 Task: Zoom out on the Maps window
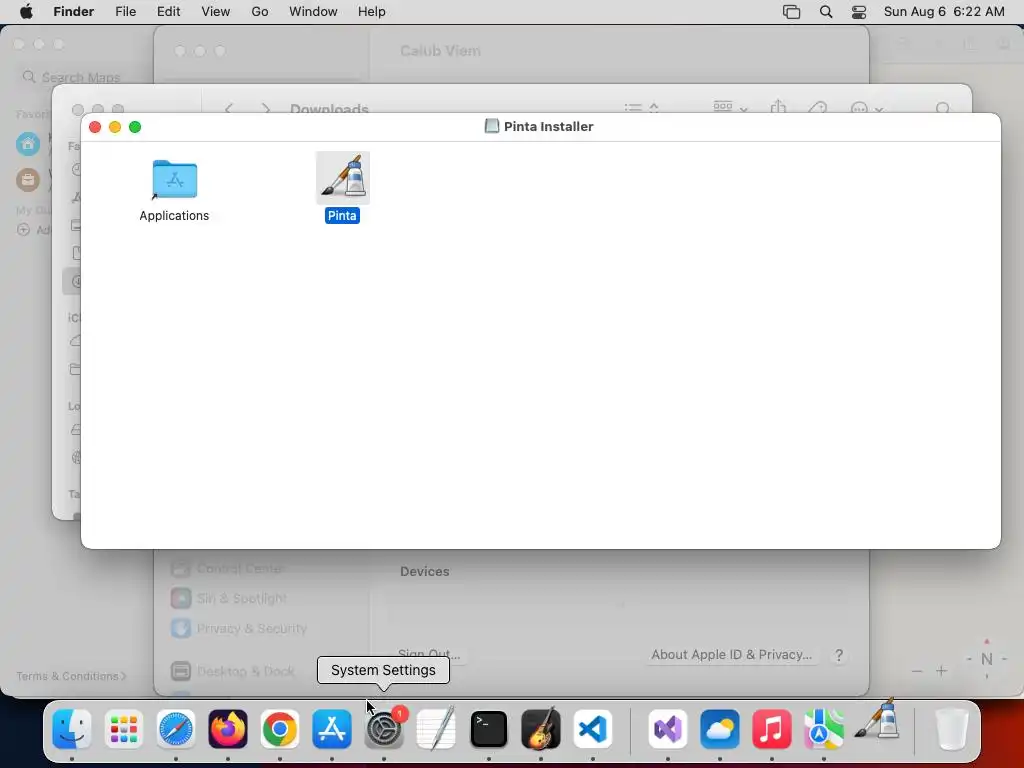917,671
